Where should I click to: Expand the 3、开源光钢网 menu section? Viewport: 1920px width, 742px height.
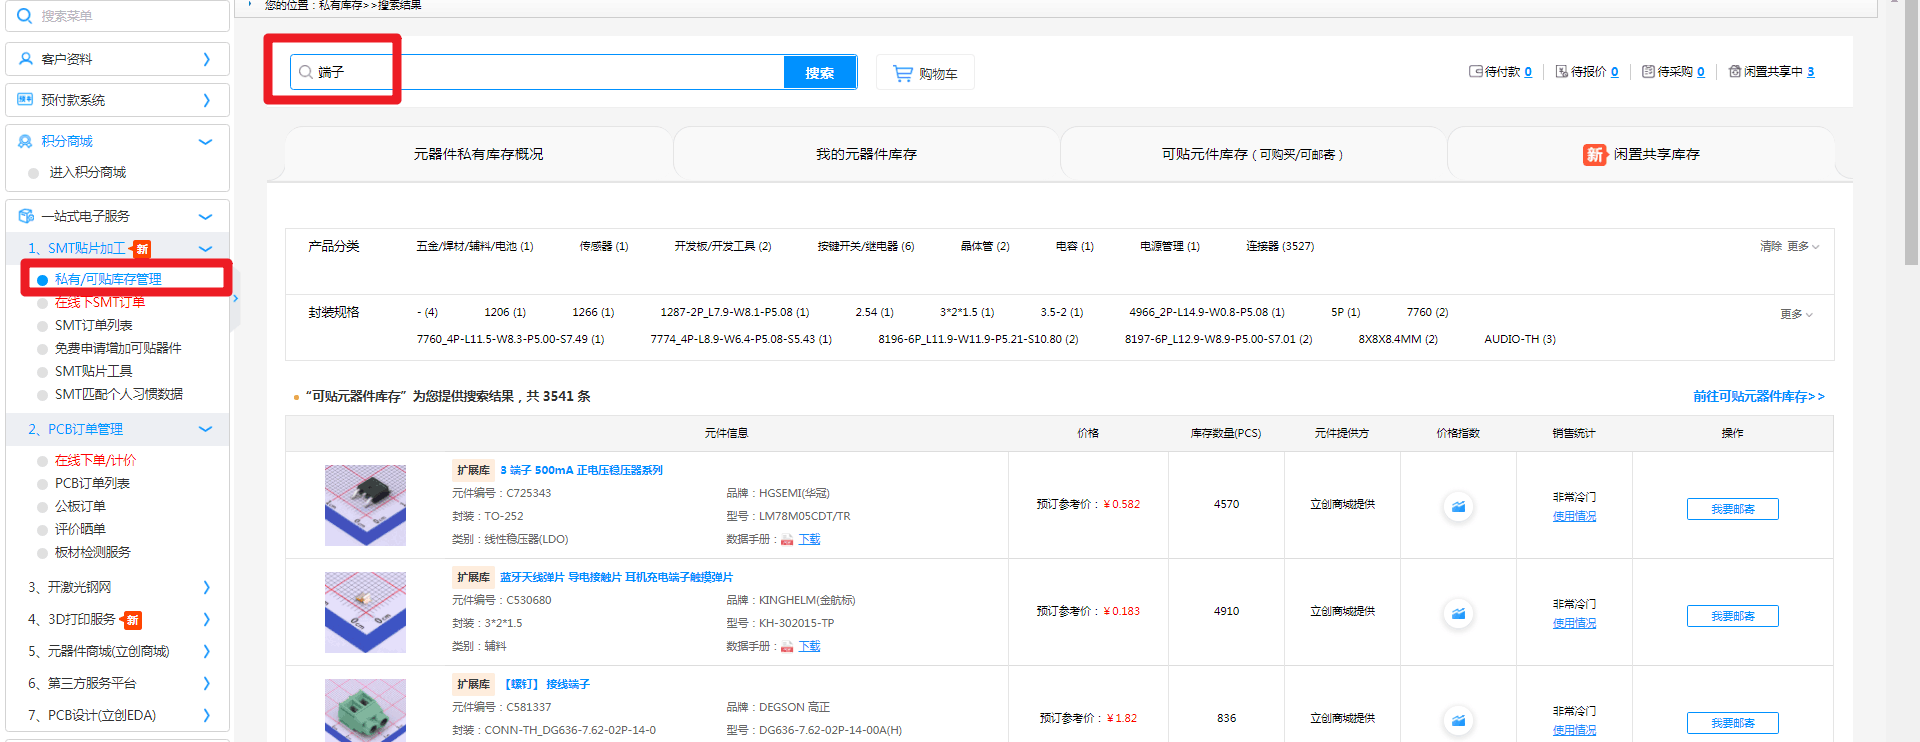tap(206, 588)
